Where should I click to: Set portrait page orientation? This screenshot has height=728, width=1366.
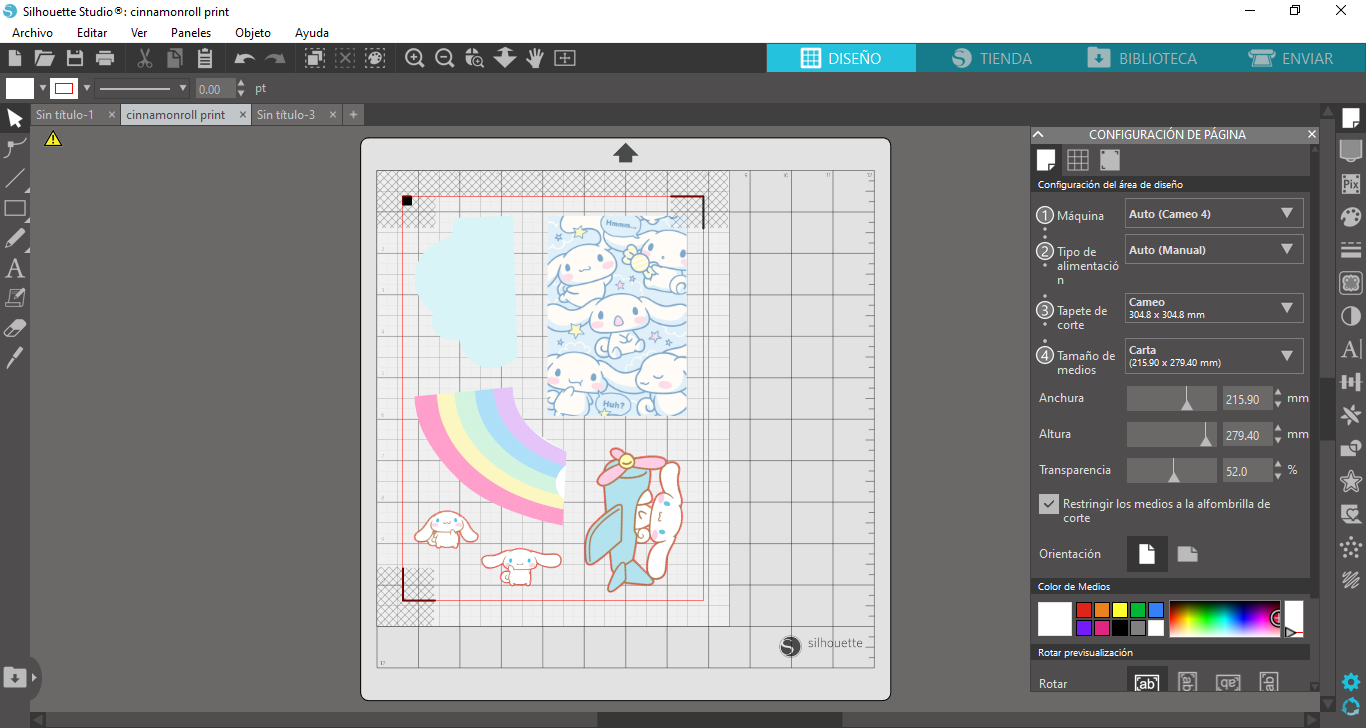click(1147, 554)
